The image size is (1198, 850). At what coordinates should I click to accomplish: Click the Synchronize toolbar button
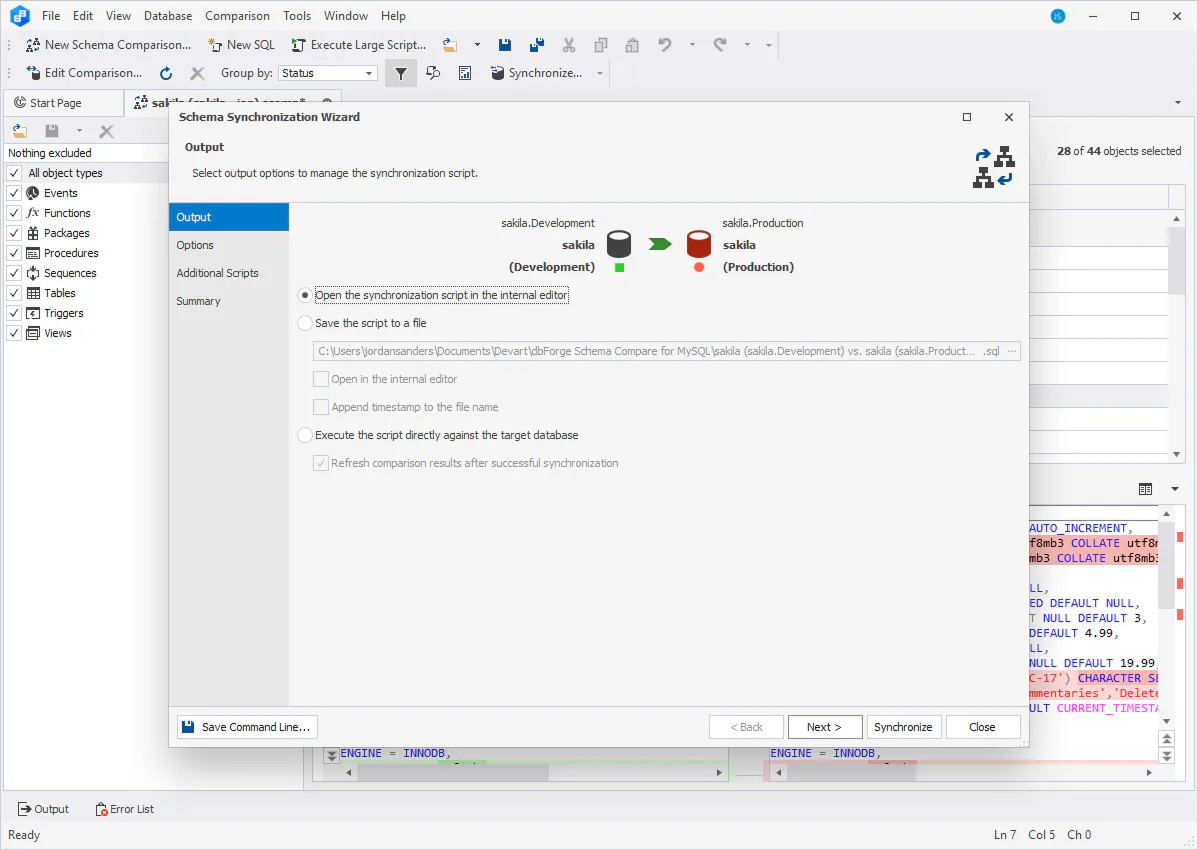point(536,73)
